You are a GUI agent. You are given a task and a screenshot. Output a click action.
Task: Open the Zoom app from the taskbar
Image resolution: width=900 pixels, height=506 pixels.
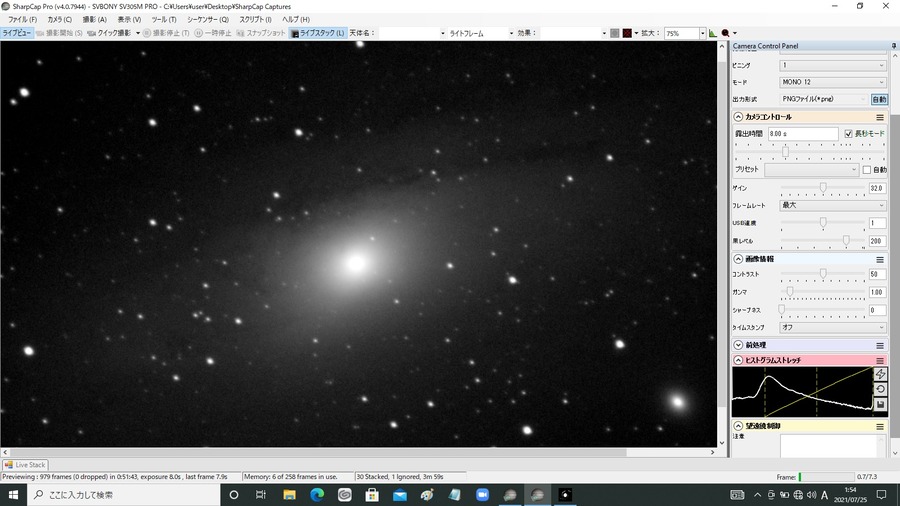click(x=482, y=495)
